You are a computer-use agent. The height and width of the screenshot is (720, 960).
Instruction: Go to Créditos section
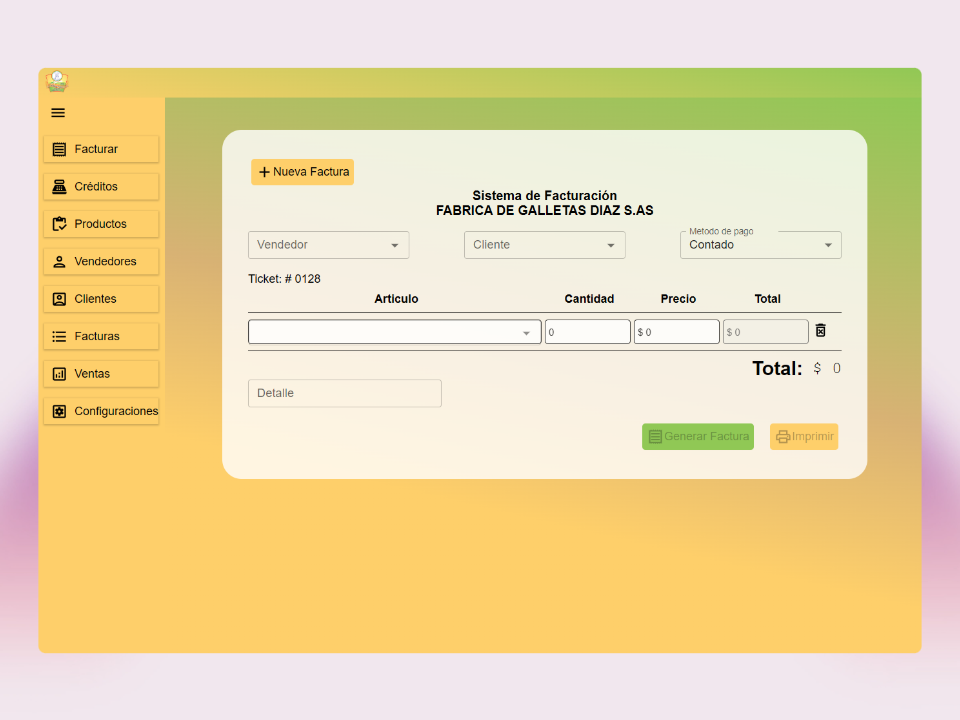point(101,187)
